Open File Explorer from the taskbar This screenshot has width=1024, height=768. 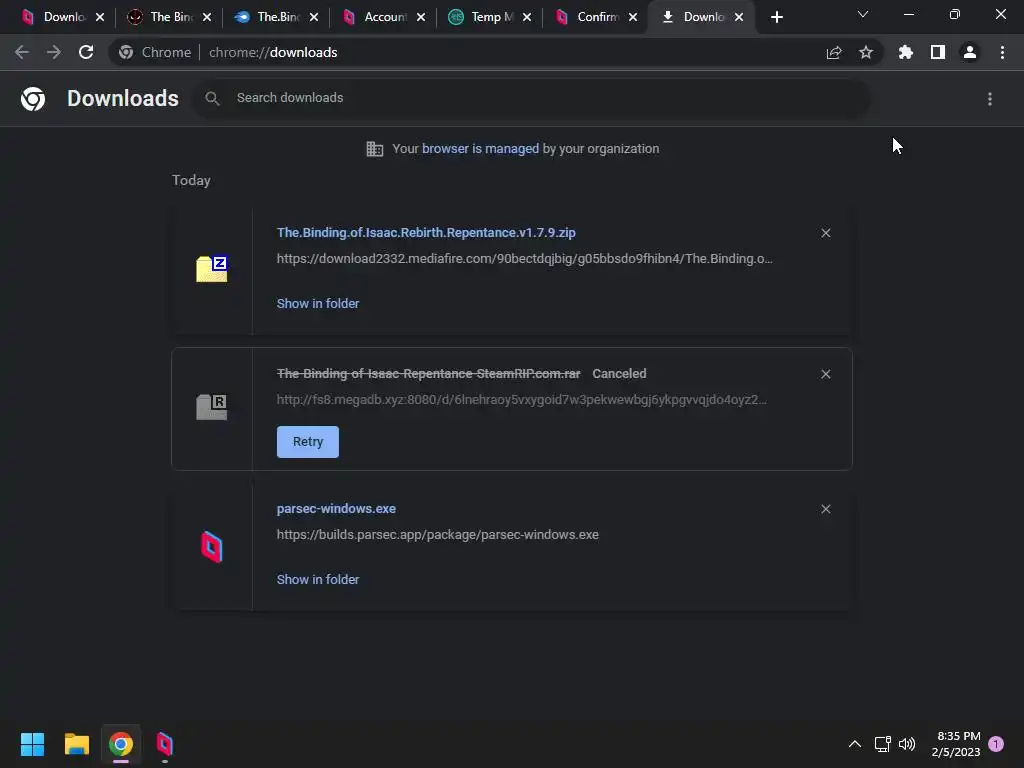(x=76, y=744)
